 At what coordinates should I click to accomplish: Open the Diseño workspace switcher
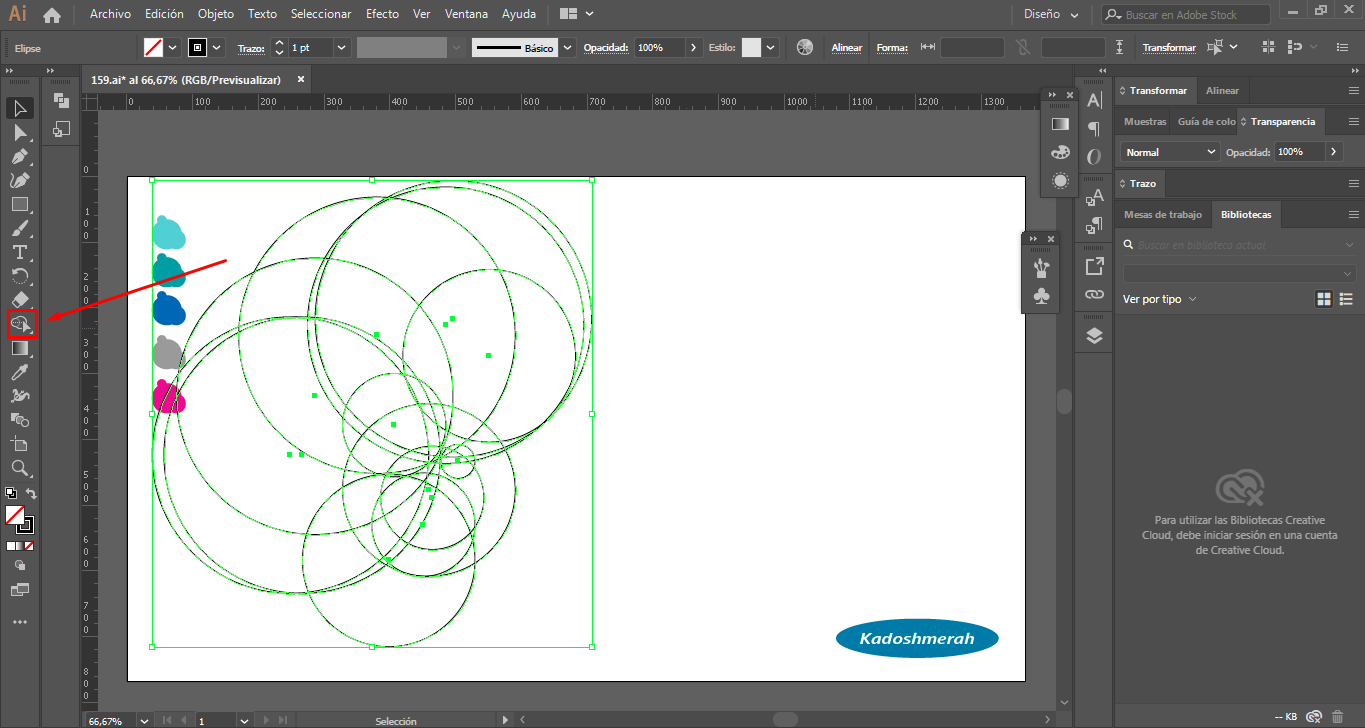(1051, 15)
